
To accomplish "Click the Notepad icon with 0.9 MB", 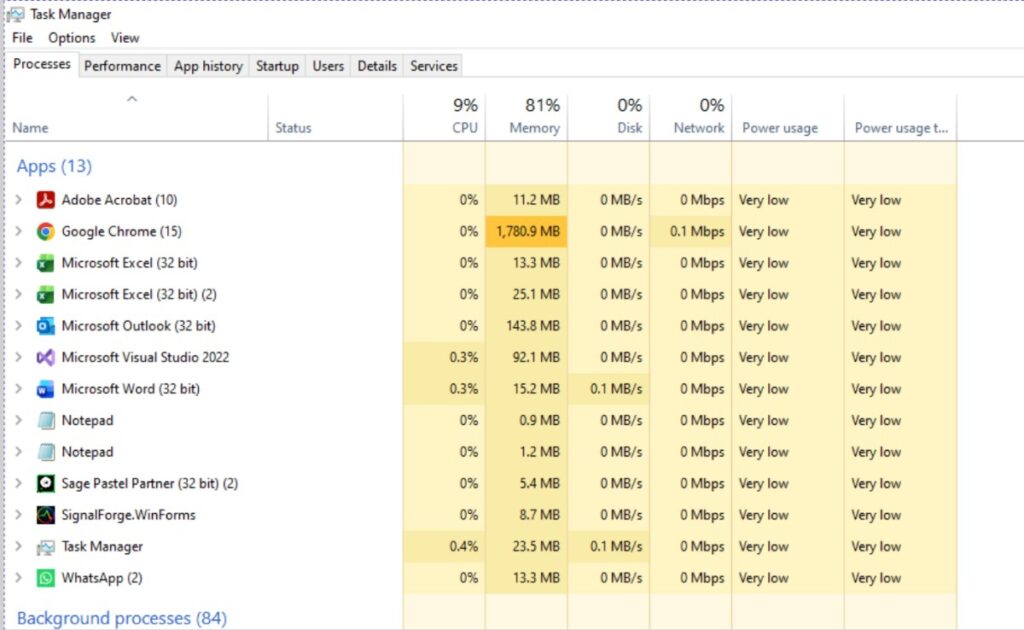I will pos(45,420).
